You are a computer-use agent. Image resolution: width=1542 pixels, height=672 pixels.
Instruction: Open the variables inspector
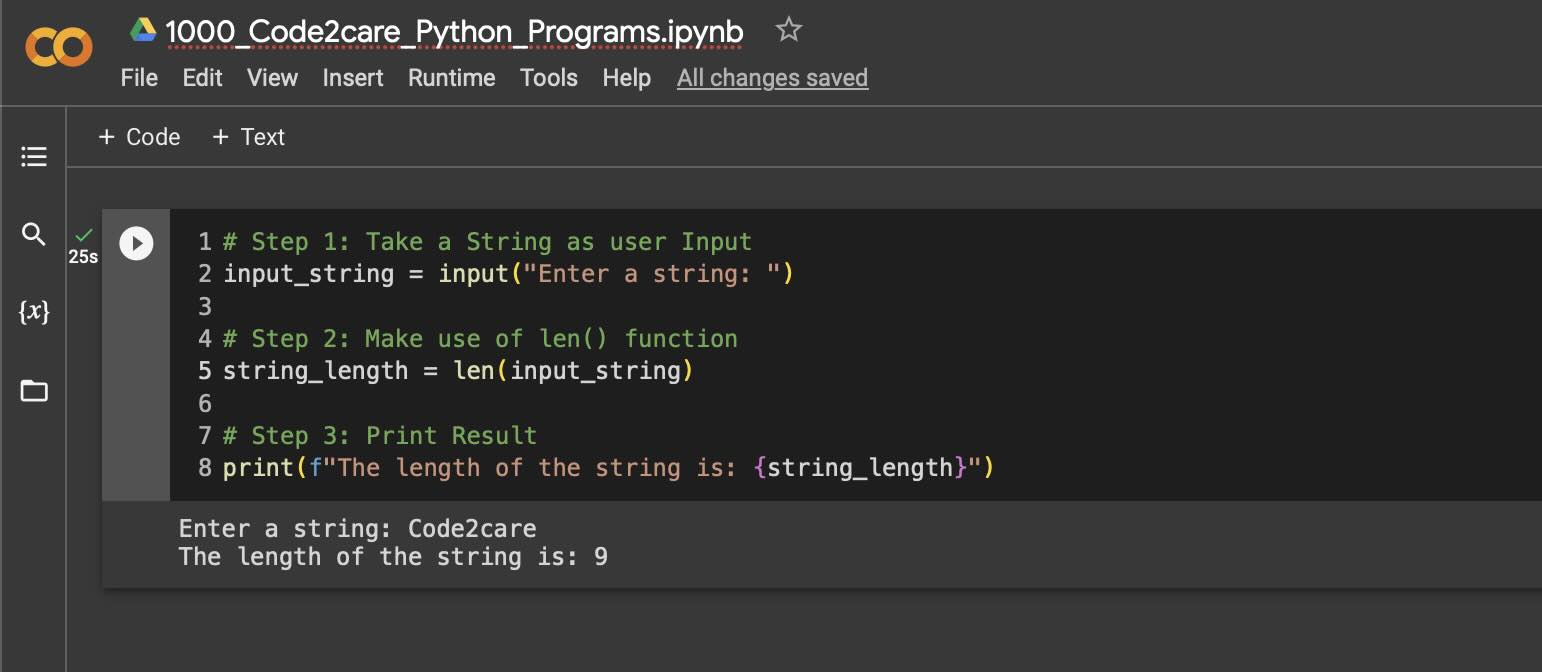pyautogui.click(x=33, y=312)
